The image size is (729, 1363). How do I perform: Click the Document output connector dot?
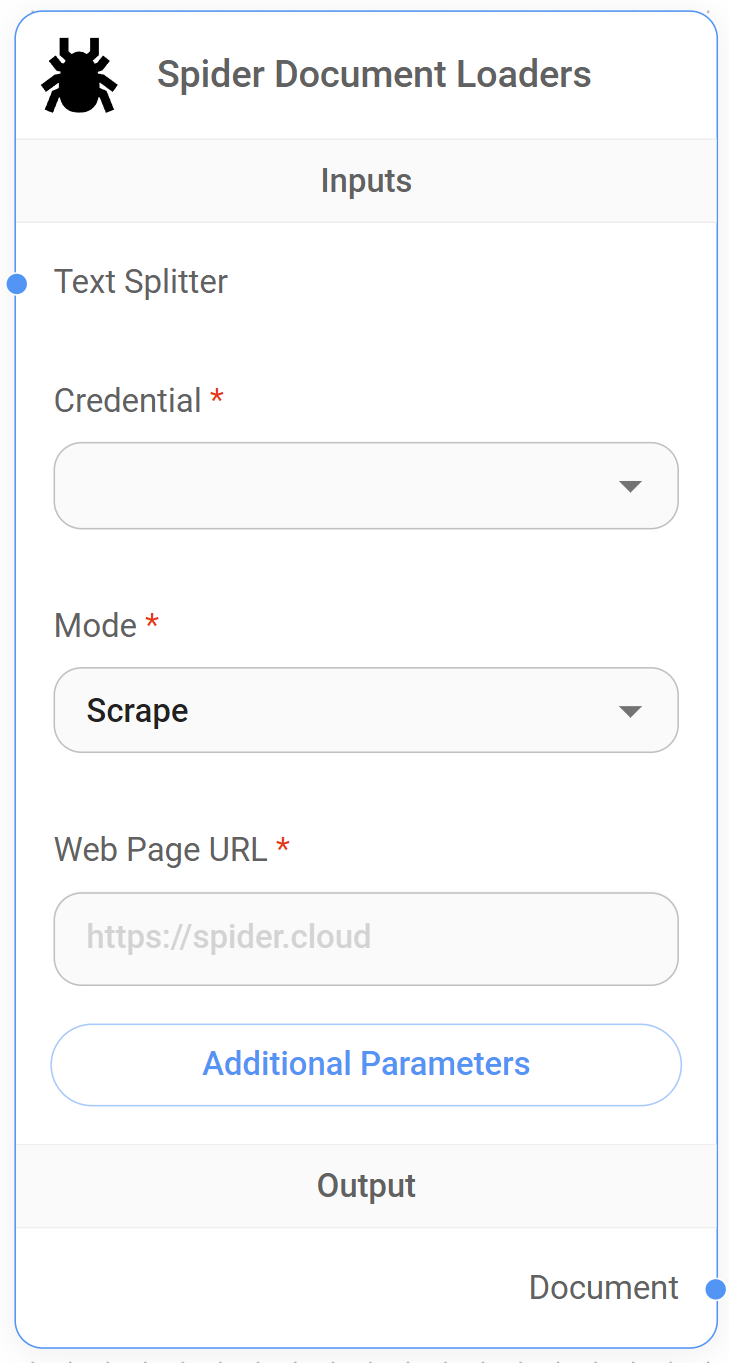pyautogui.click(x=715, y=1289)
